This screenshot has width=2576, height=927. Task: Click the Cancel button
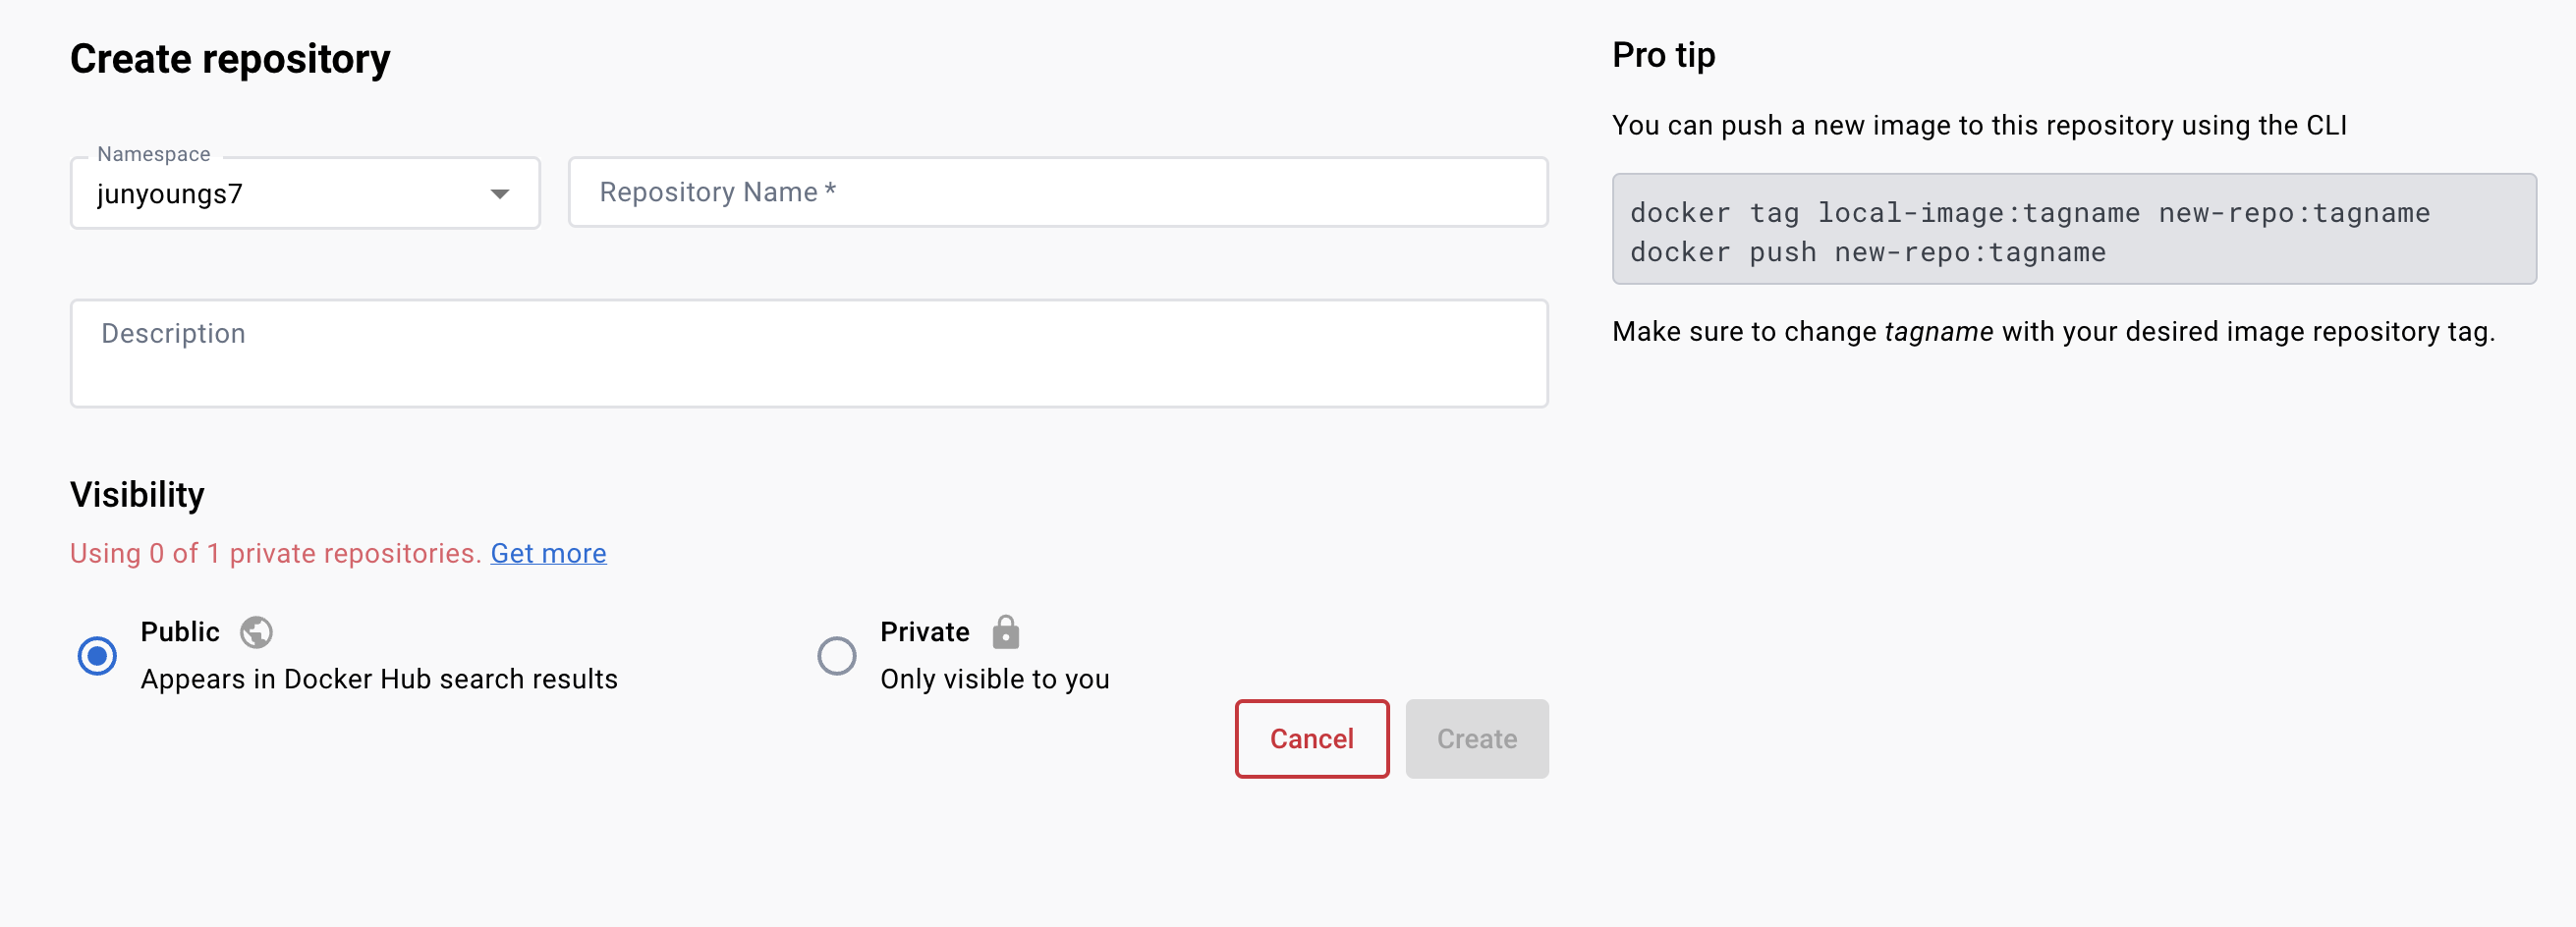(1311, 739)
